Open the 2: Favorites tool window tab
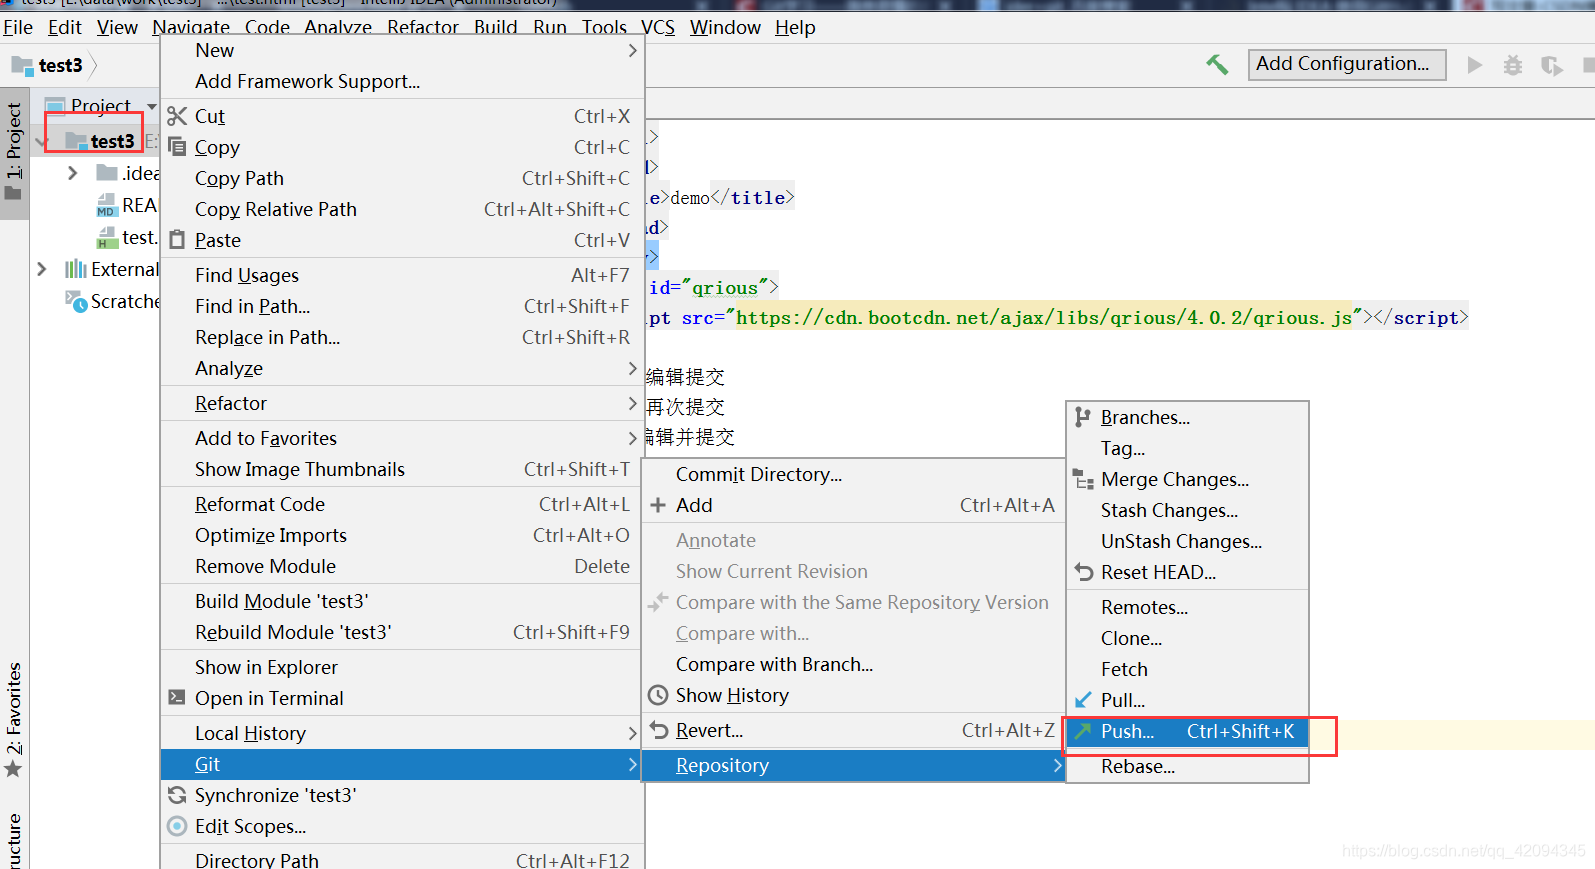Viewport: 1595px width, 869px height. [x=14, y=718]
